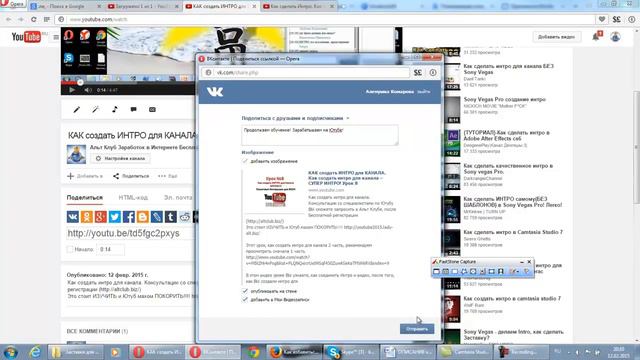The height and width of the screenshot is (360, 640).
Task: Click the vk.com share window address bar
Action: coord(305,73)
